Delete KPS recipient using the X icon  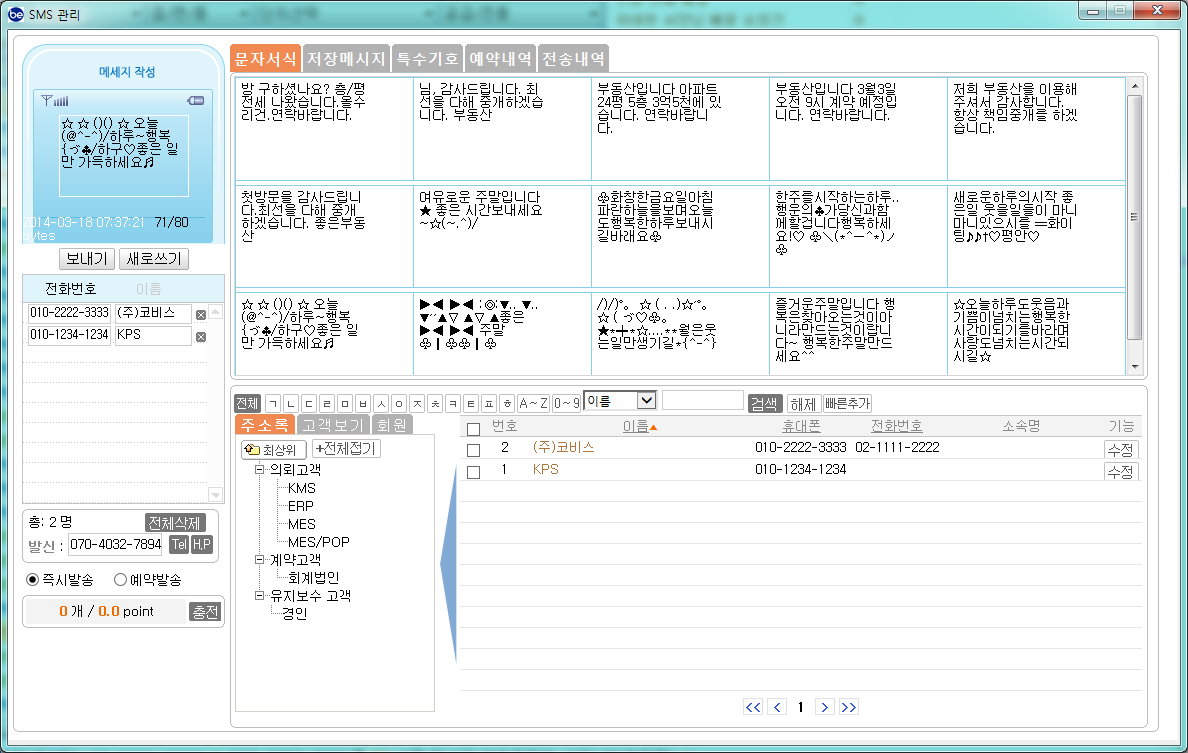(201, 337)
